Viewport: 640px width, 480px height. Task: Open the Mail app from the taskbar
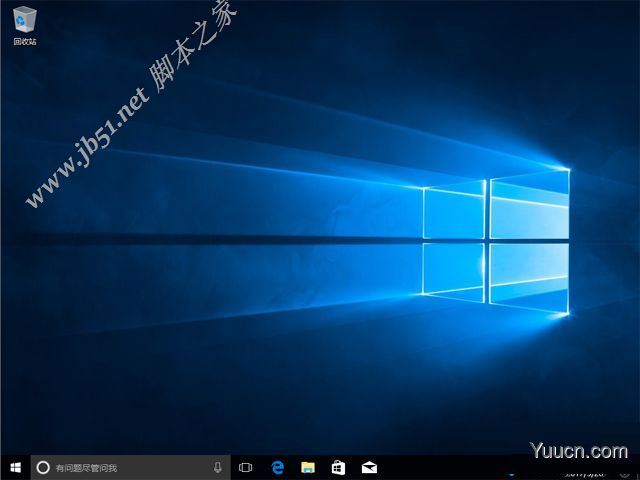[369, 467]
